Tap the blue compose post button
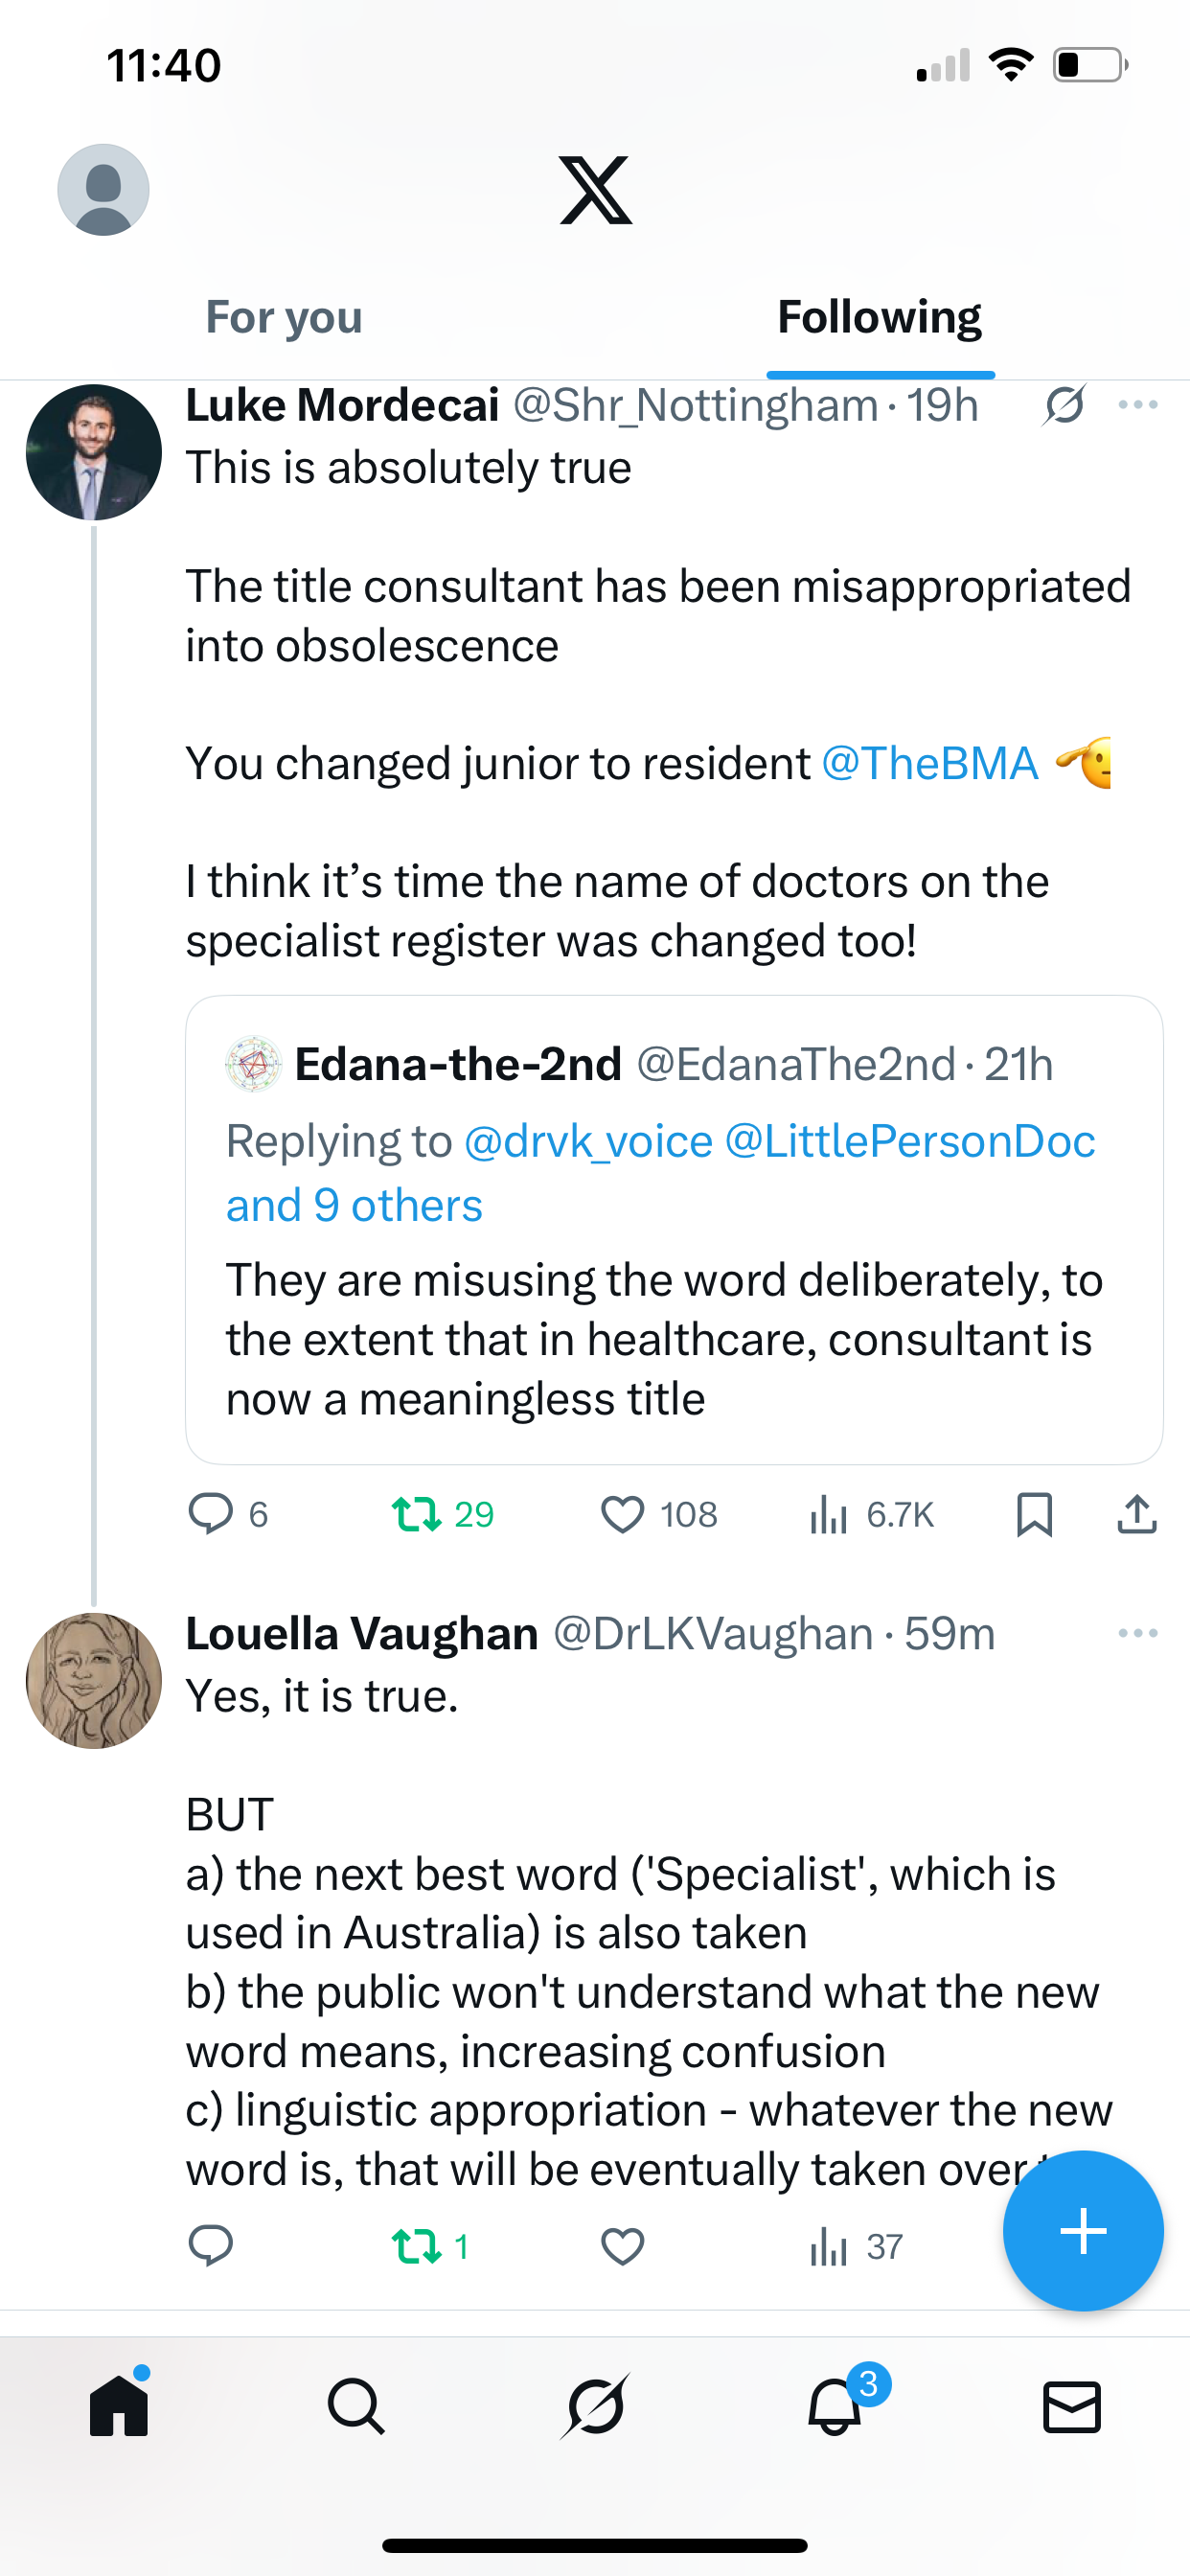This screenshot has height=2576, width=1190. (1083, 2231)
